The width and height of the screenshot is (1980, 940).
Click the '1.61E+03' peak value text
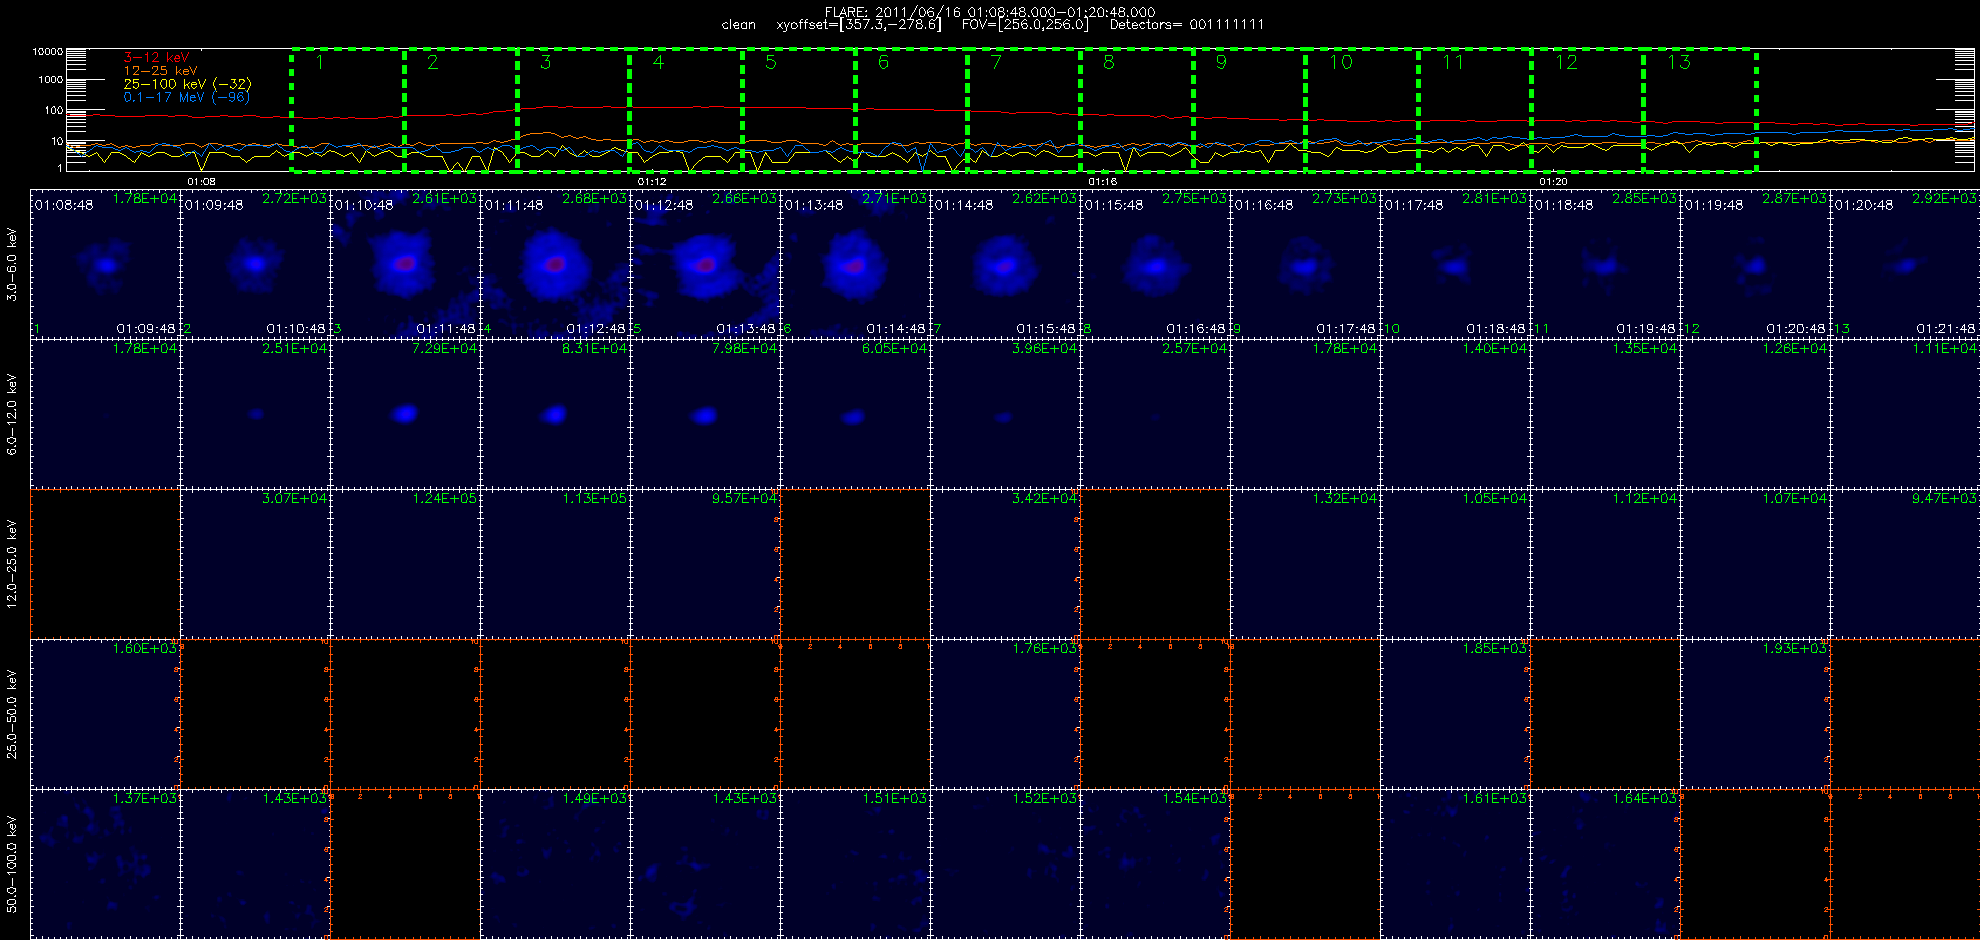click(x=1494, y=799)
